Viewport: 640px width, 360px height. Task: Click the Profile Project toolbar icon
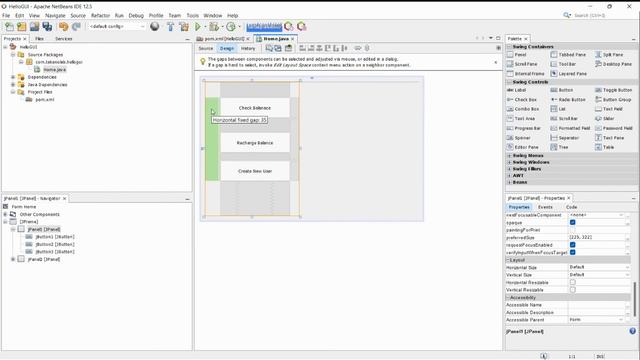tap(231, 27)
